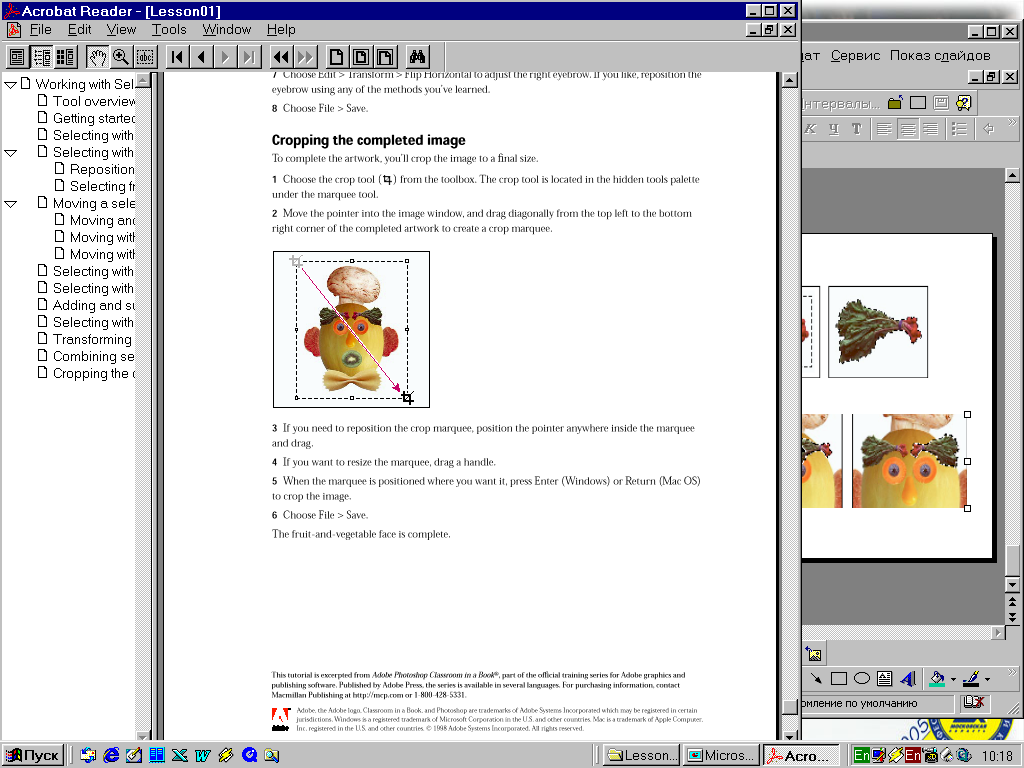Open the Tools menu
The image size is (1024, 768).
pos(169,29)
